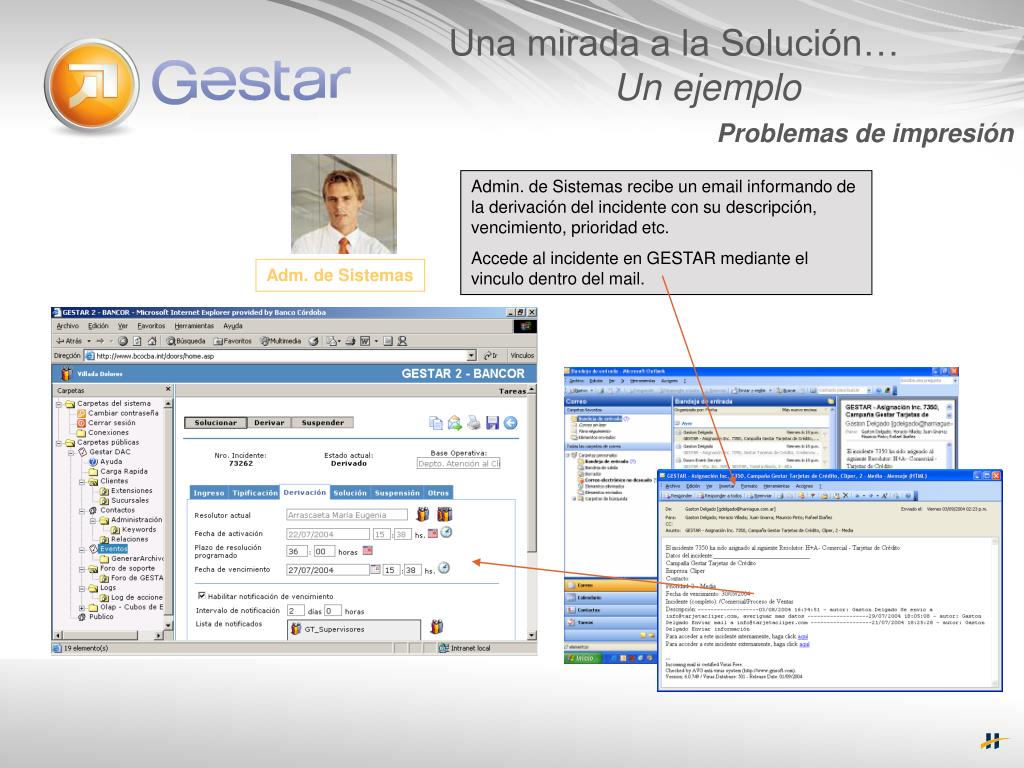Click first person-picker icon beside Resolutor actual

pyautogui.click(x=423, y=514)
